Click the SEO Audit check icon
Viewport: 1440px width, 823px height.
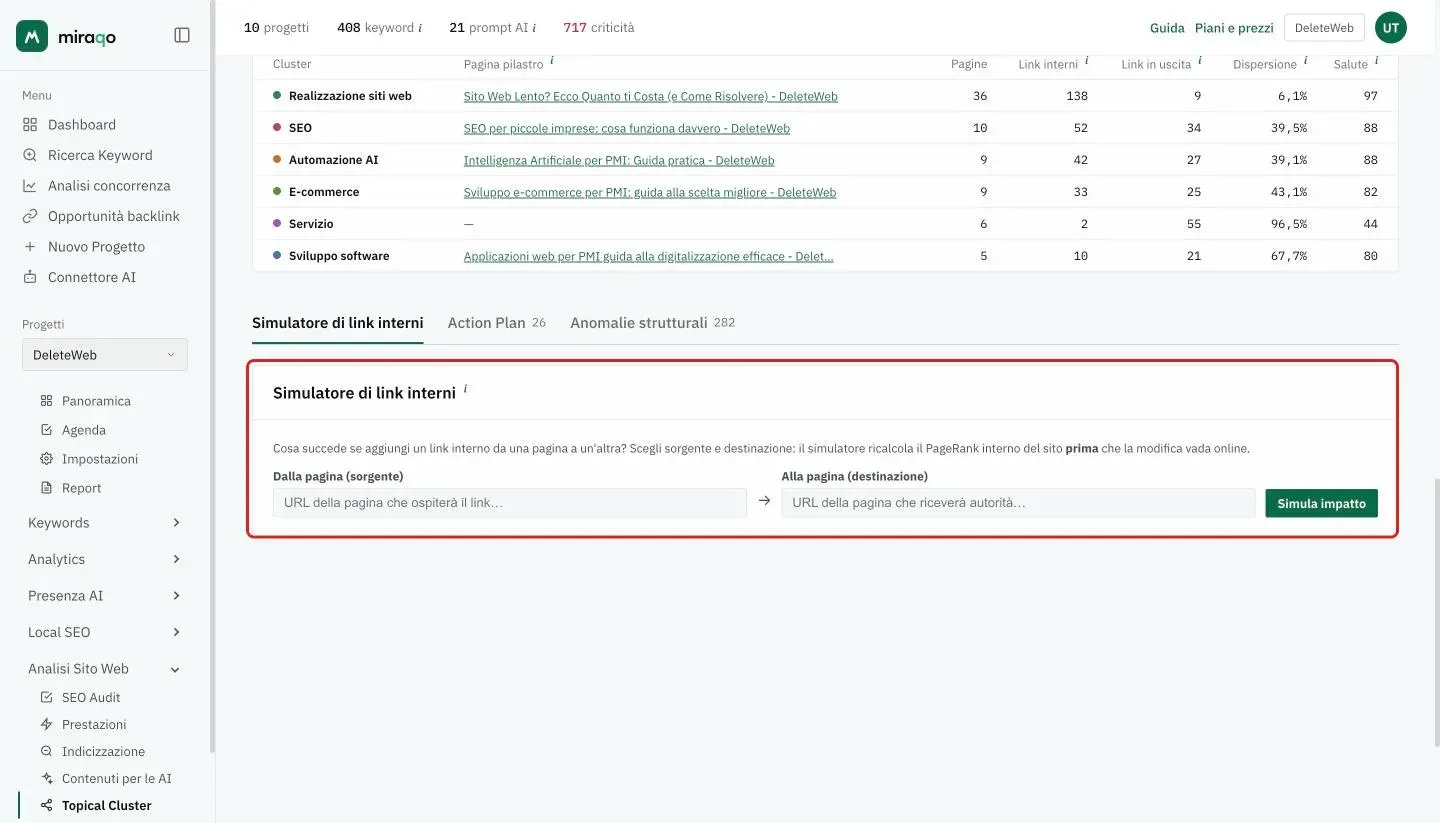46,697
